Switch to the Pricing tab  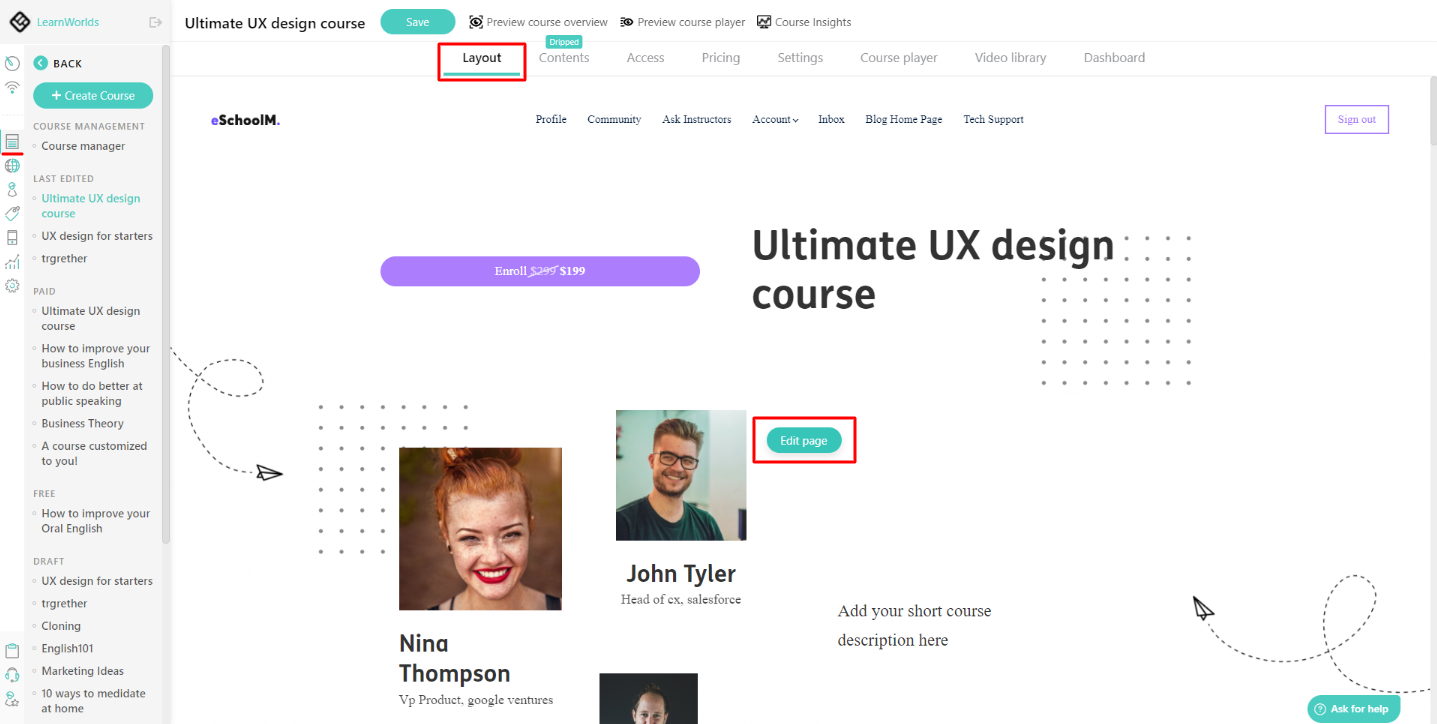coord(720,57)
